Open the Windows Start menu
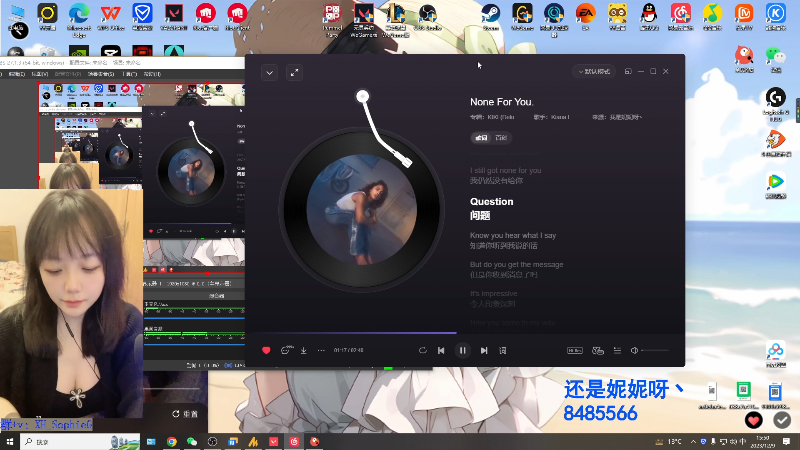This screenshot has width=800, height=450. click(x=10, y=441)
